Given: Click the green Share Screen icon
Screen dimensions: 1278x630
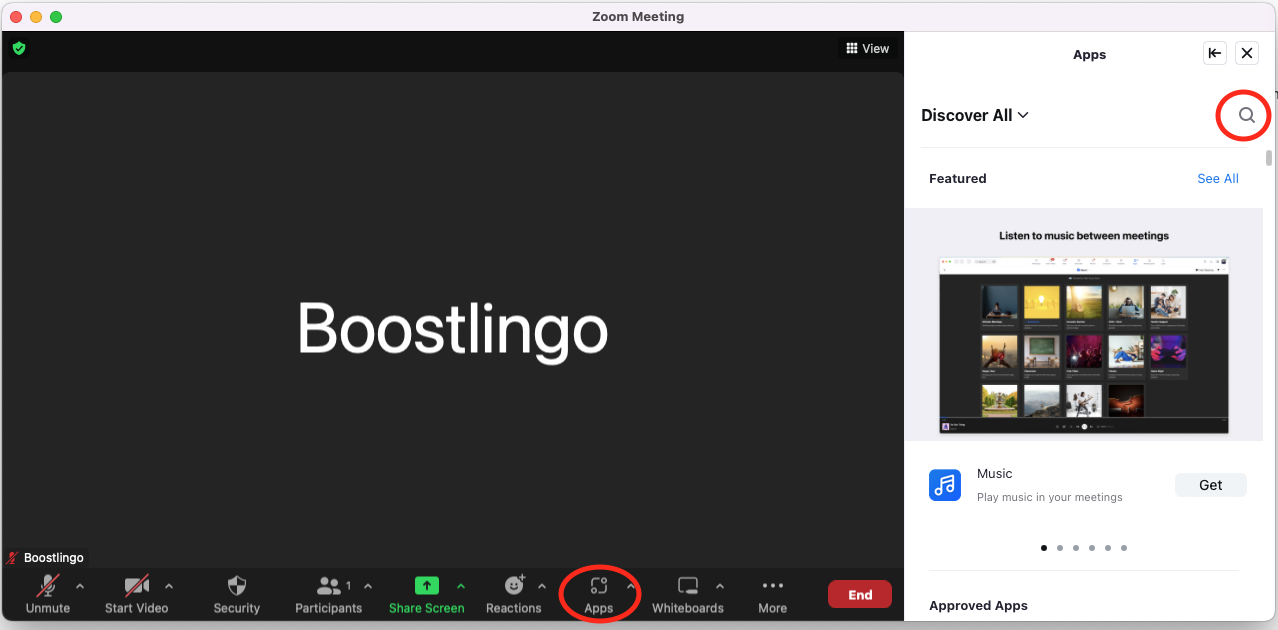Looking at the screenshot, I should tap(427, 586).
